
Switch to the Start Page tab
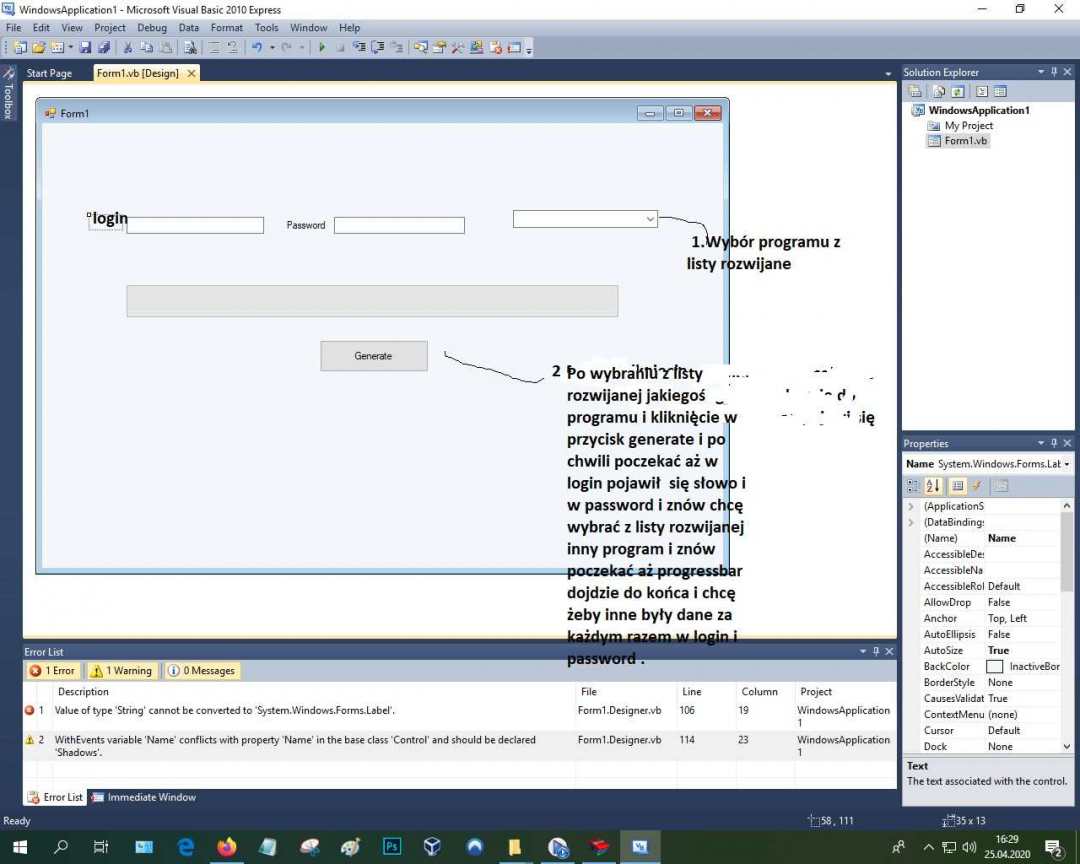(49, 73)
